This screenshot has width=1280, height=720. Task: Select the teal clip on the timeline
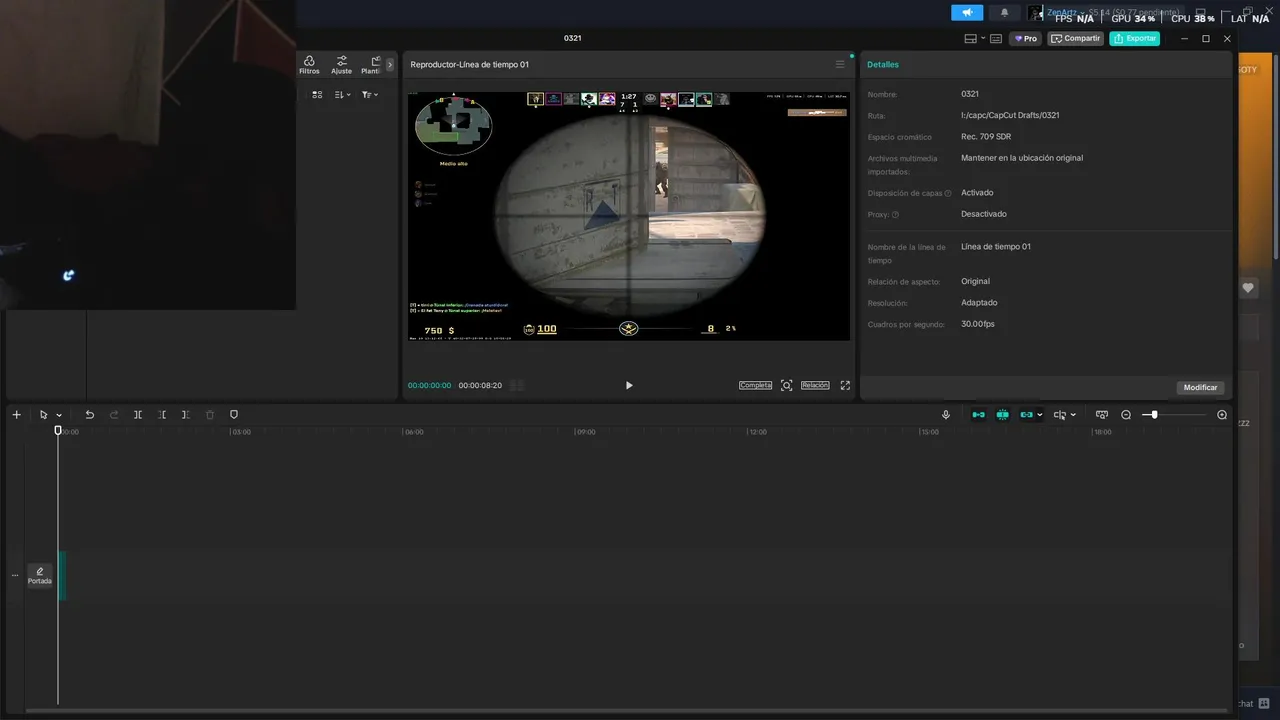coord(62,575)
